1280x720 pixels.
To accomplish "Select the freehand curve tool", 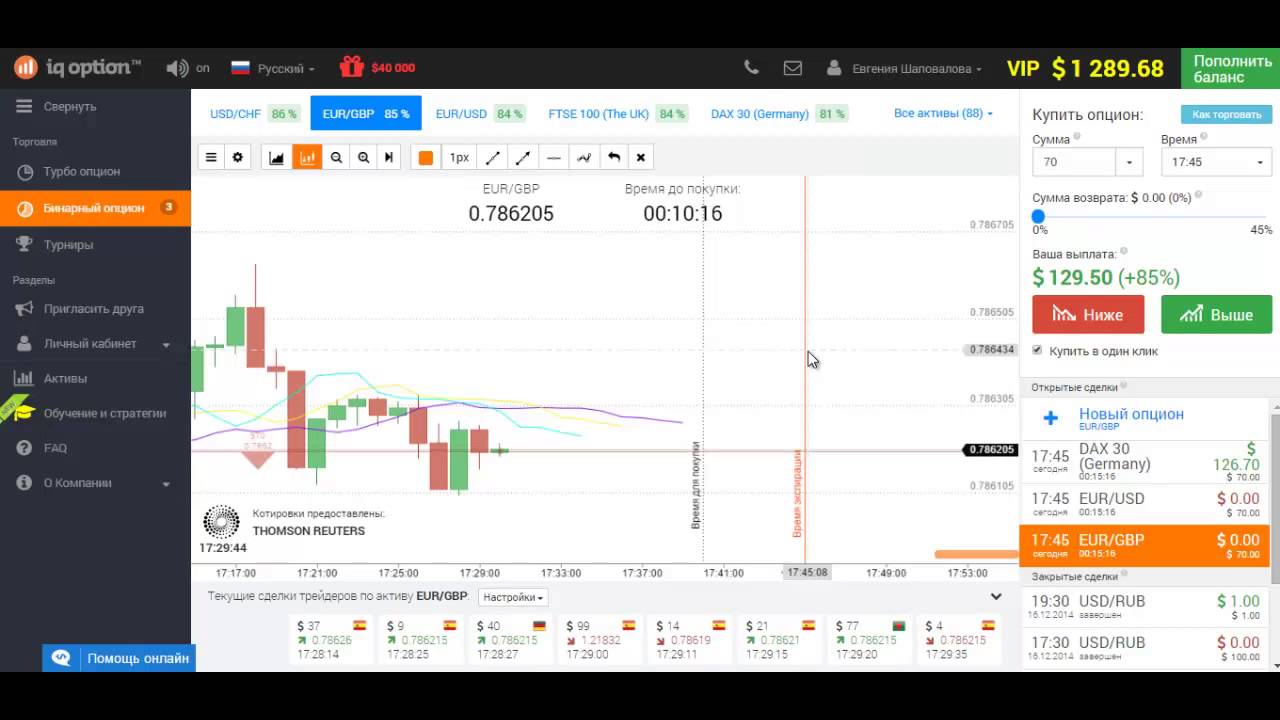I will [x=584, y=157].
